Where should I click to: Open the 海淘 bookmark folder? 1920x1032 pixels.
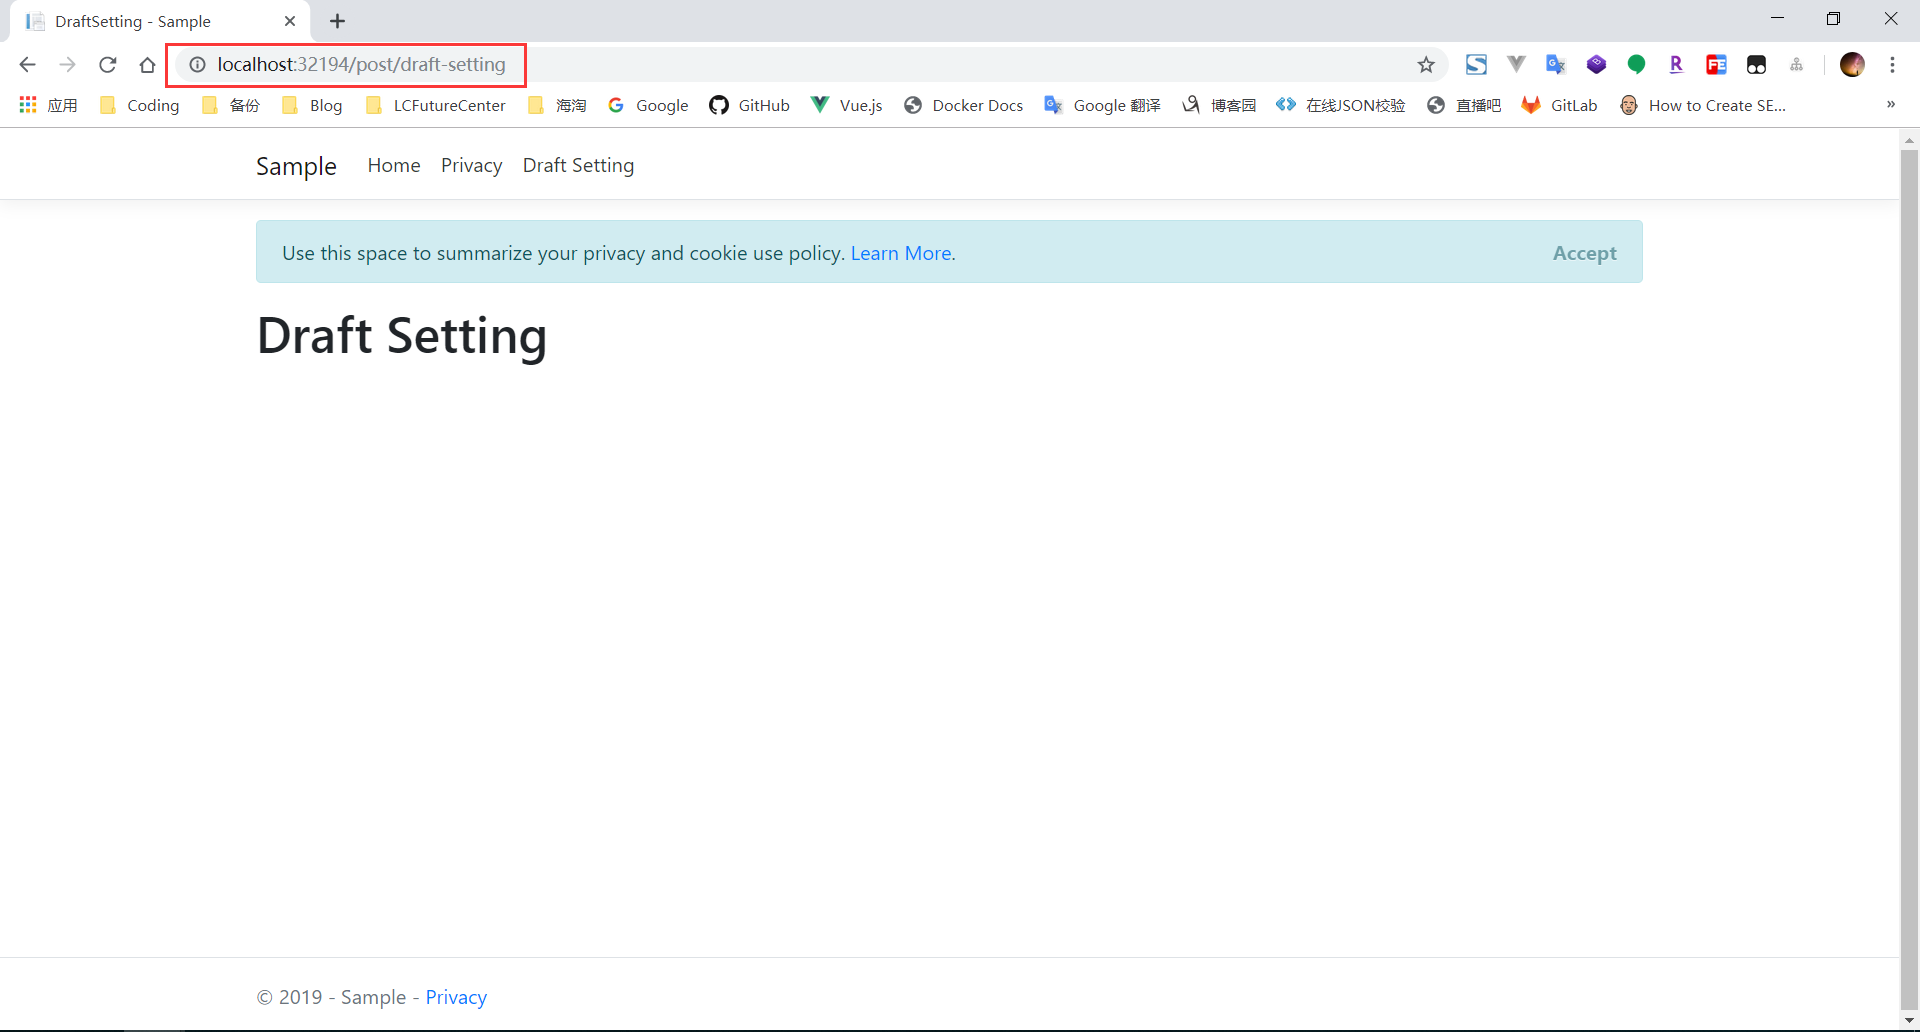tap(557, 105)
